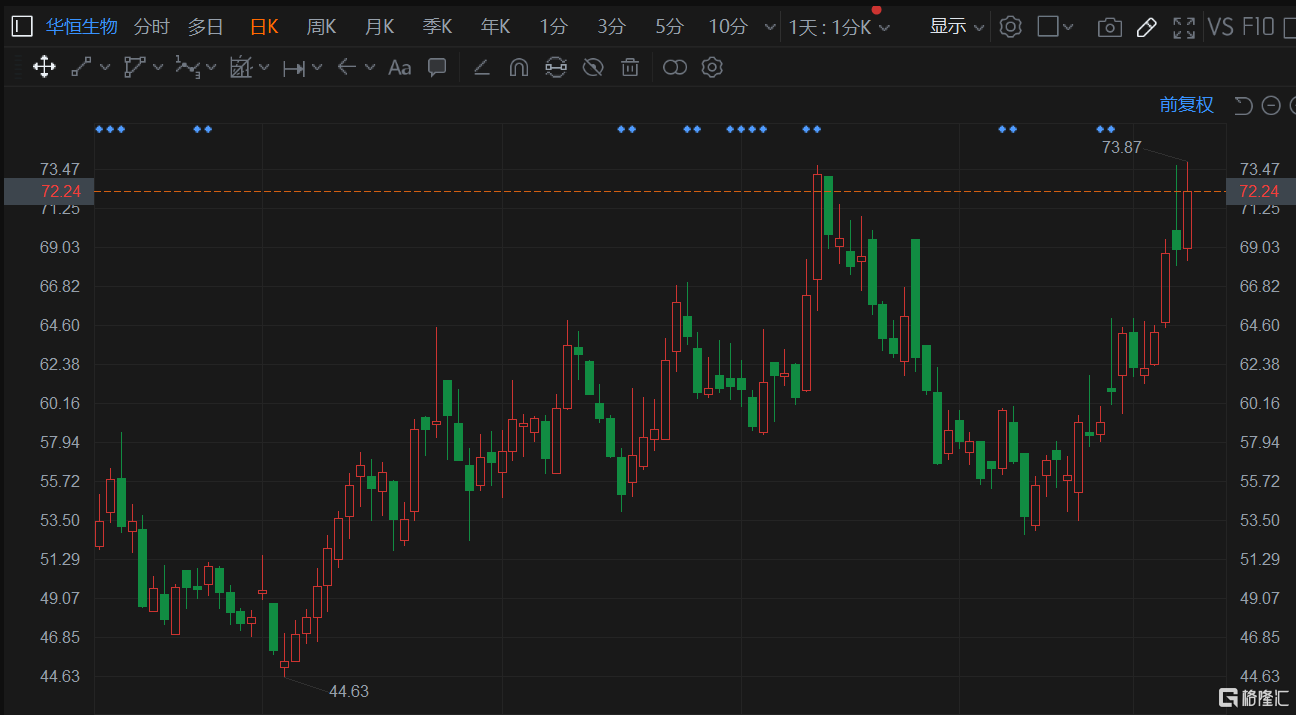Select the arrow marker tool

click(x=346, y=67)
